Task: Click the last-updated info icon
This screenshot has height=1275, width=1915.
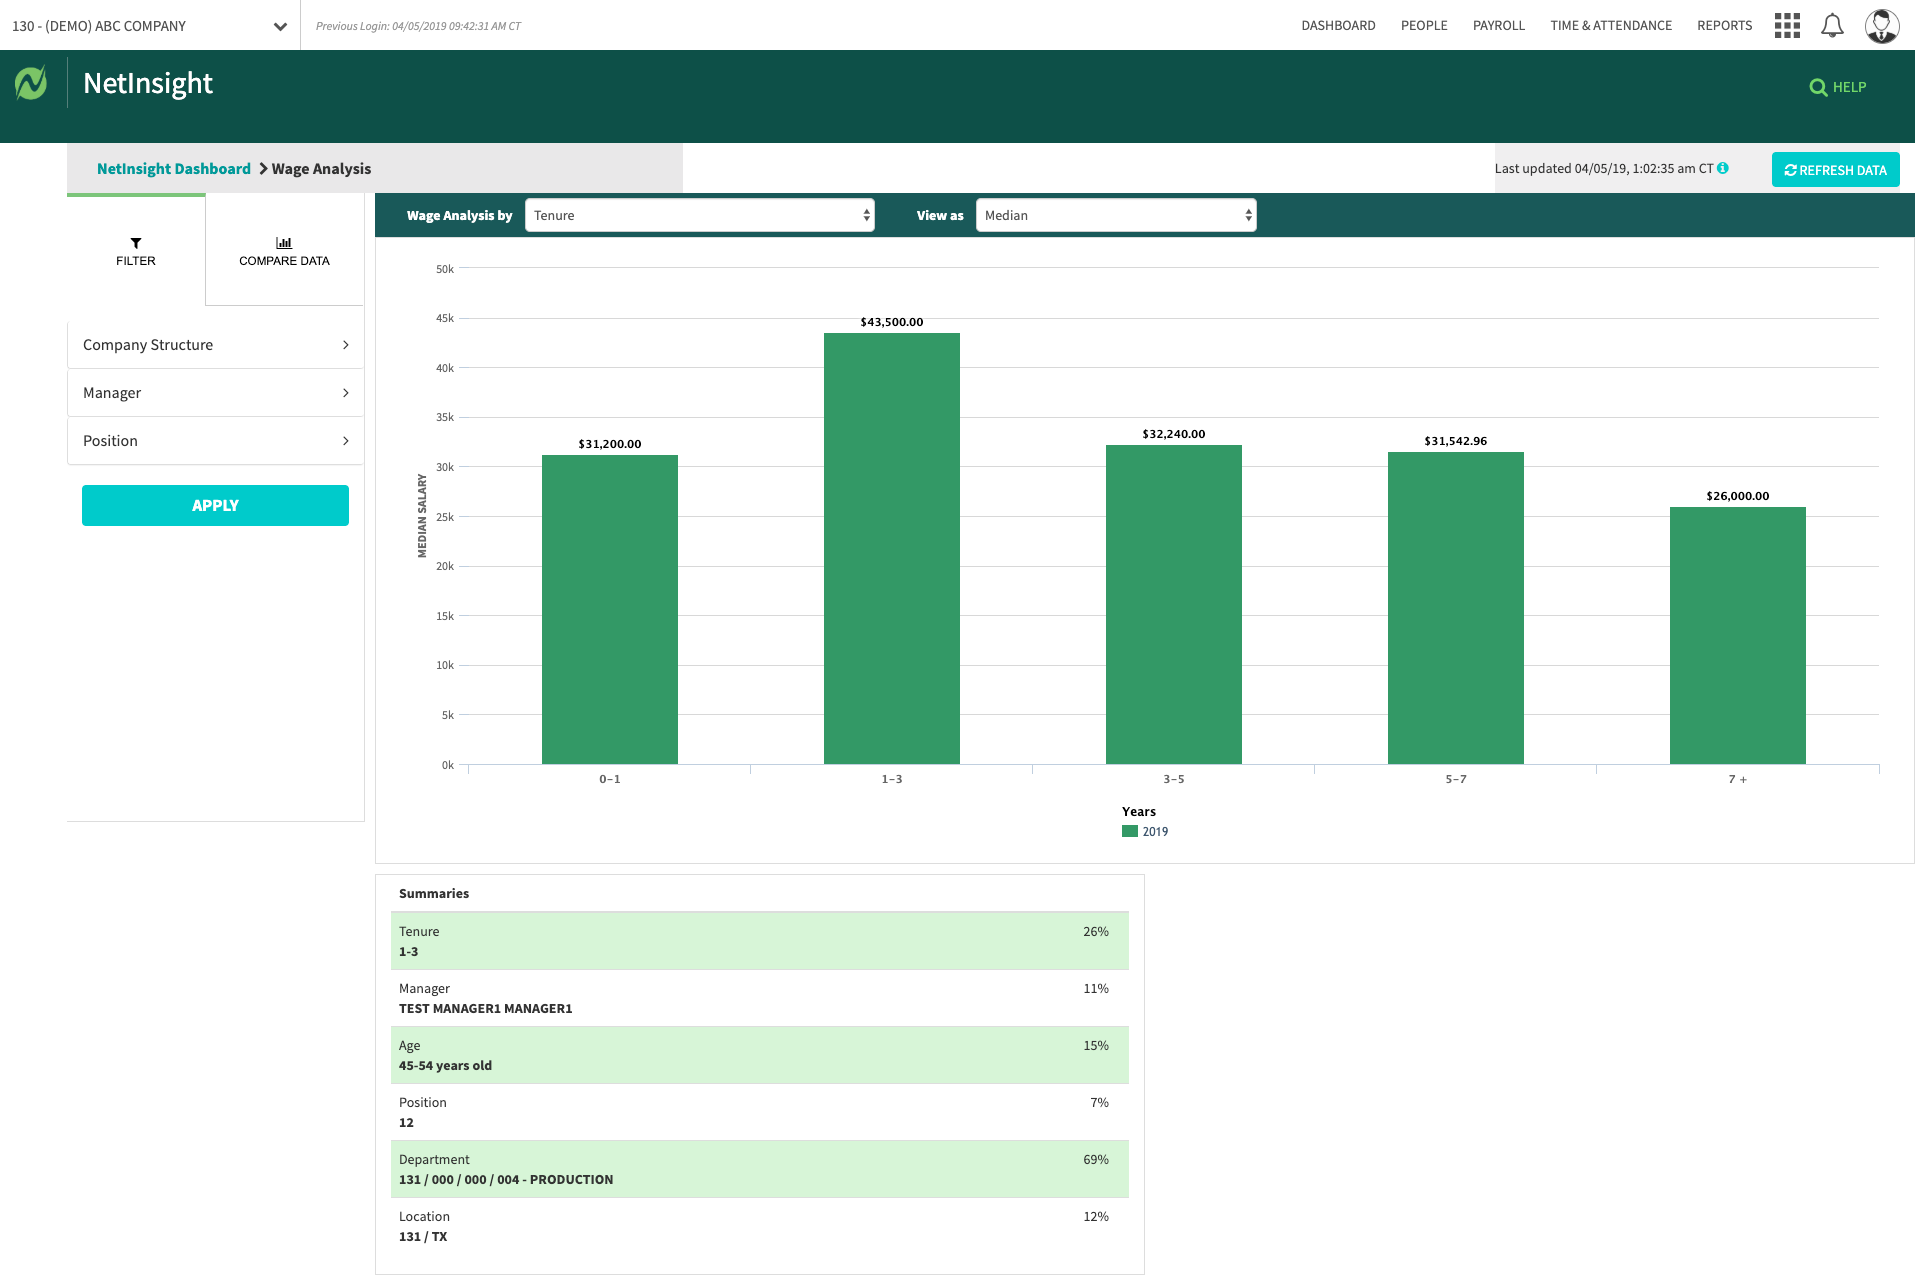Action: tap(1723, 168)
